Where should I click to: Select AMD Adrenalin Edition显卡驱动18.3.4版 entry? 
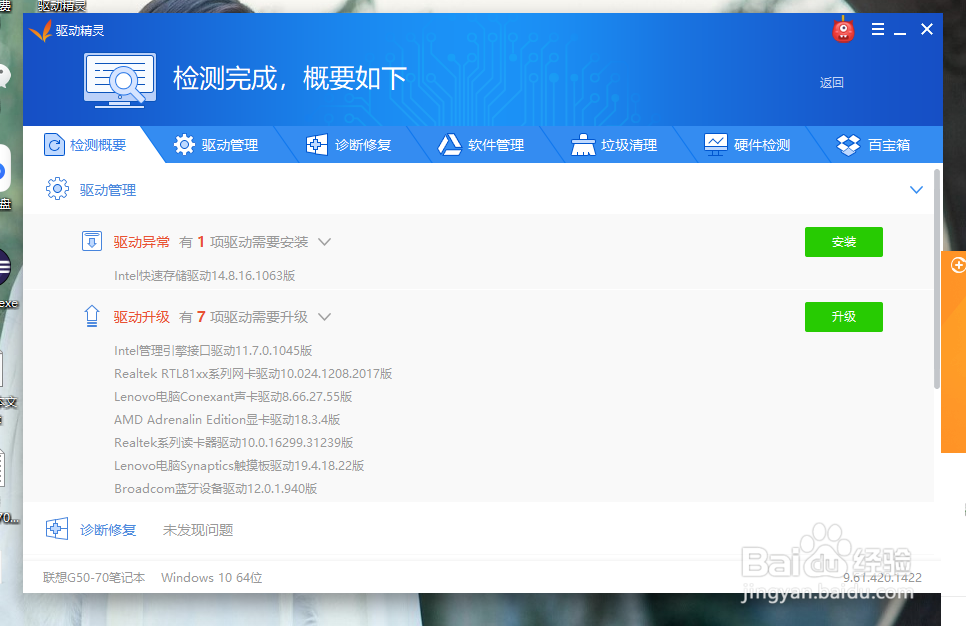coord(227,420)
